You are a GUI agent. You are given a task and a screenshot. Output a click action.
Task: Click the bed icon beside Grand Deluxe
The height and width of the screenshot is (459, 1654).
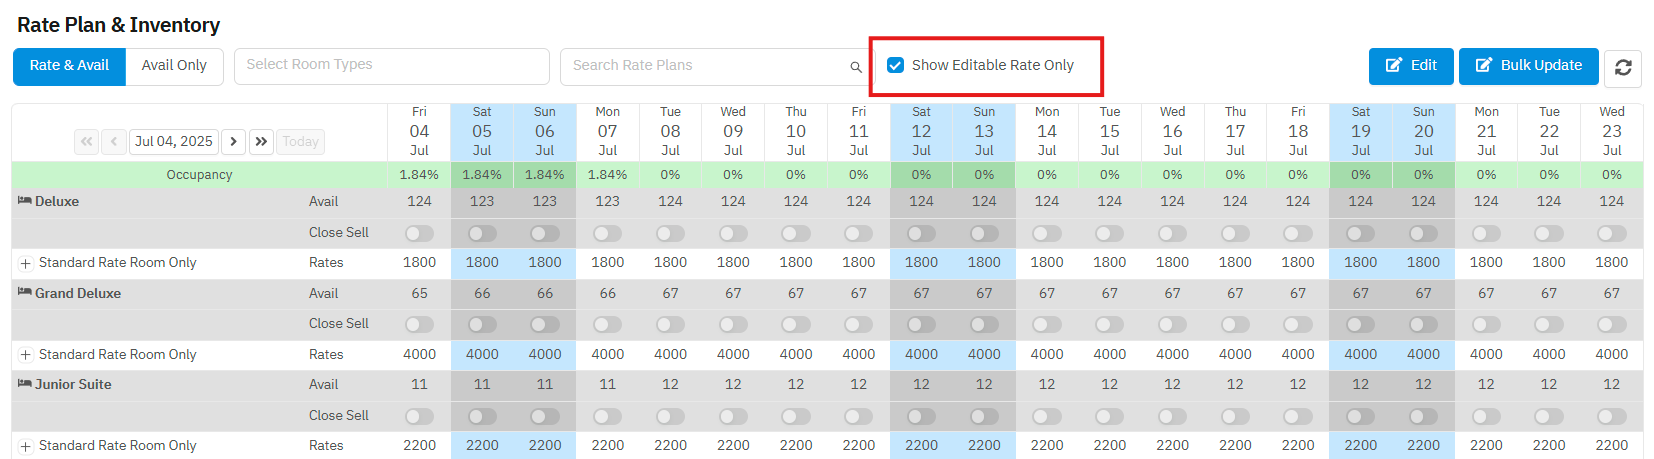[25, 293]
